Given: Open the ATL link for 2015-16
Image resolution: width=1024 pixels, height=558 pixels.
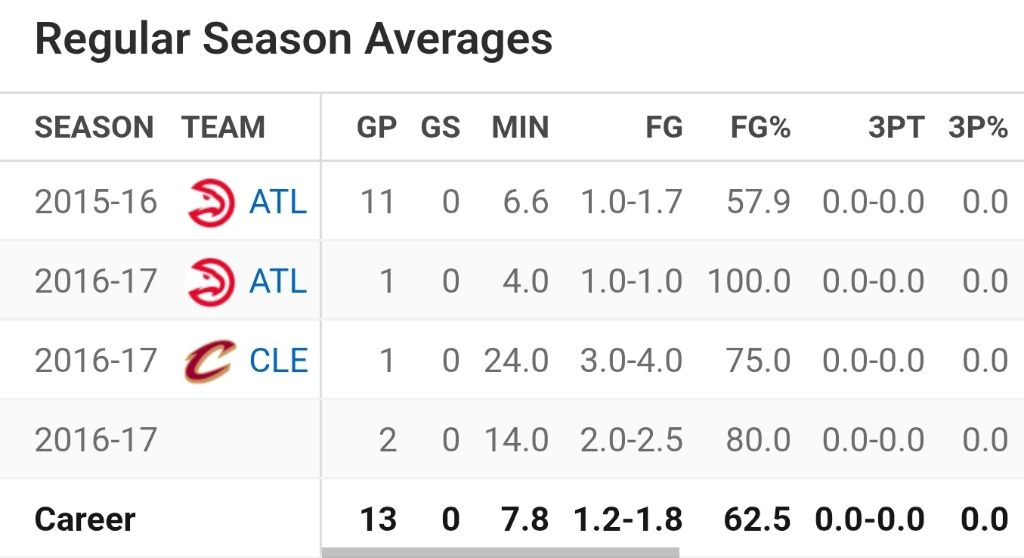Looking at the screenshot, I should [x=278, y=202].
